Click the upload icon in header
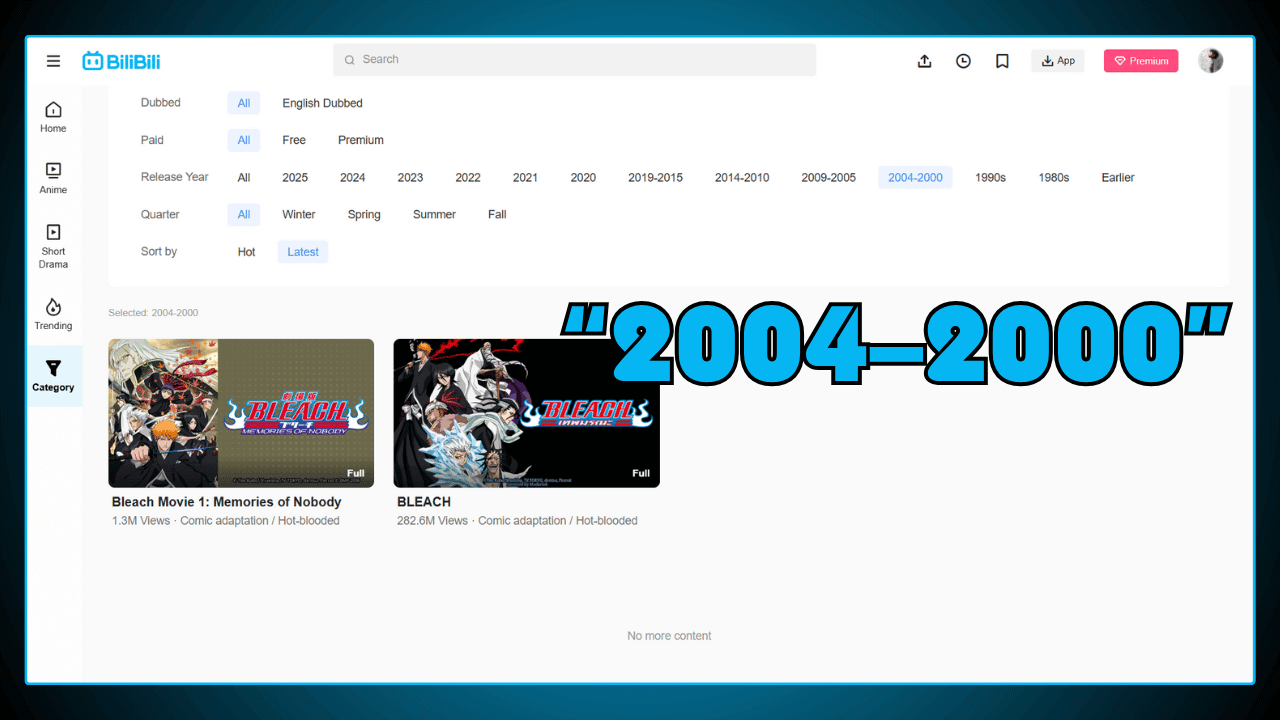Viewport: 1280px width, 720px height. point(924,61)
